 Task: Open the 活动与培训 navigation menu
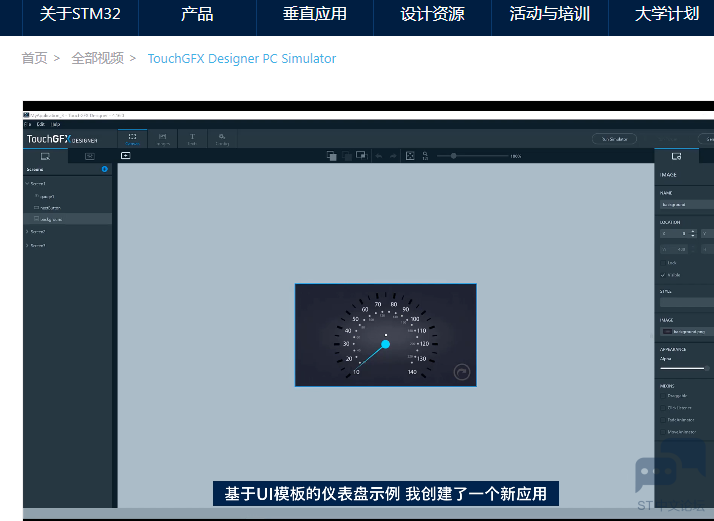point(550,14)
